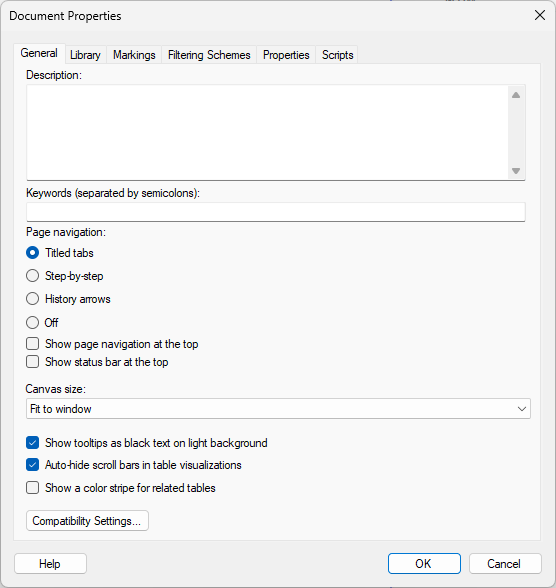Enable Show page navigation at the top
This screenshot has width=556, height=588.
click(33, 344)
